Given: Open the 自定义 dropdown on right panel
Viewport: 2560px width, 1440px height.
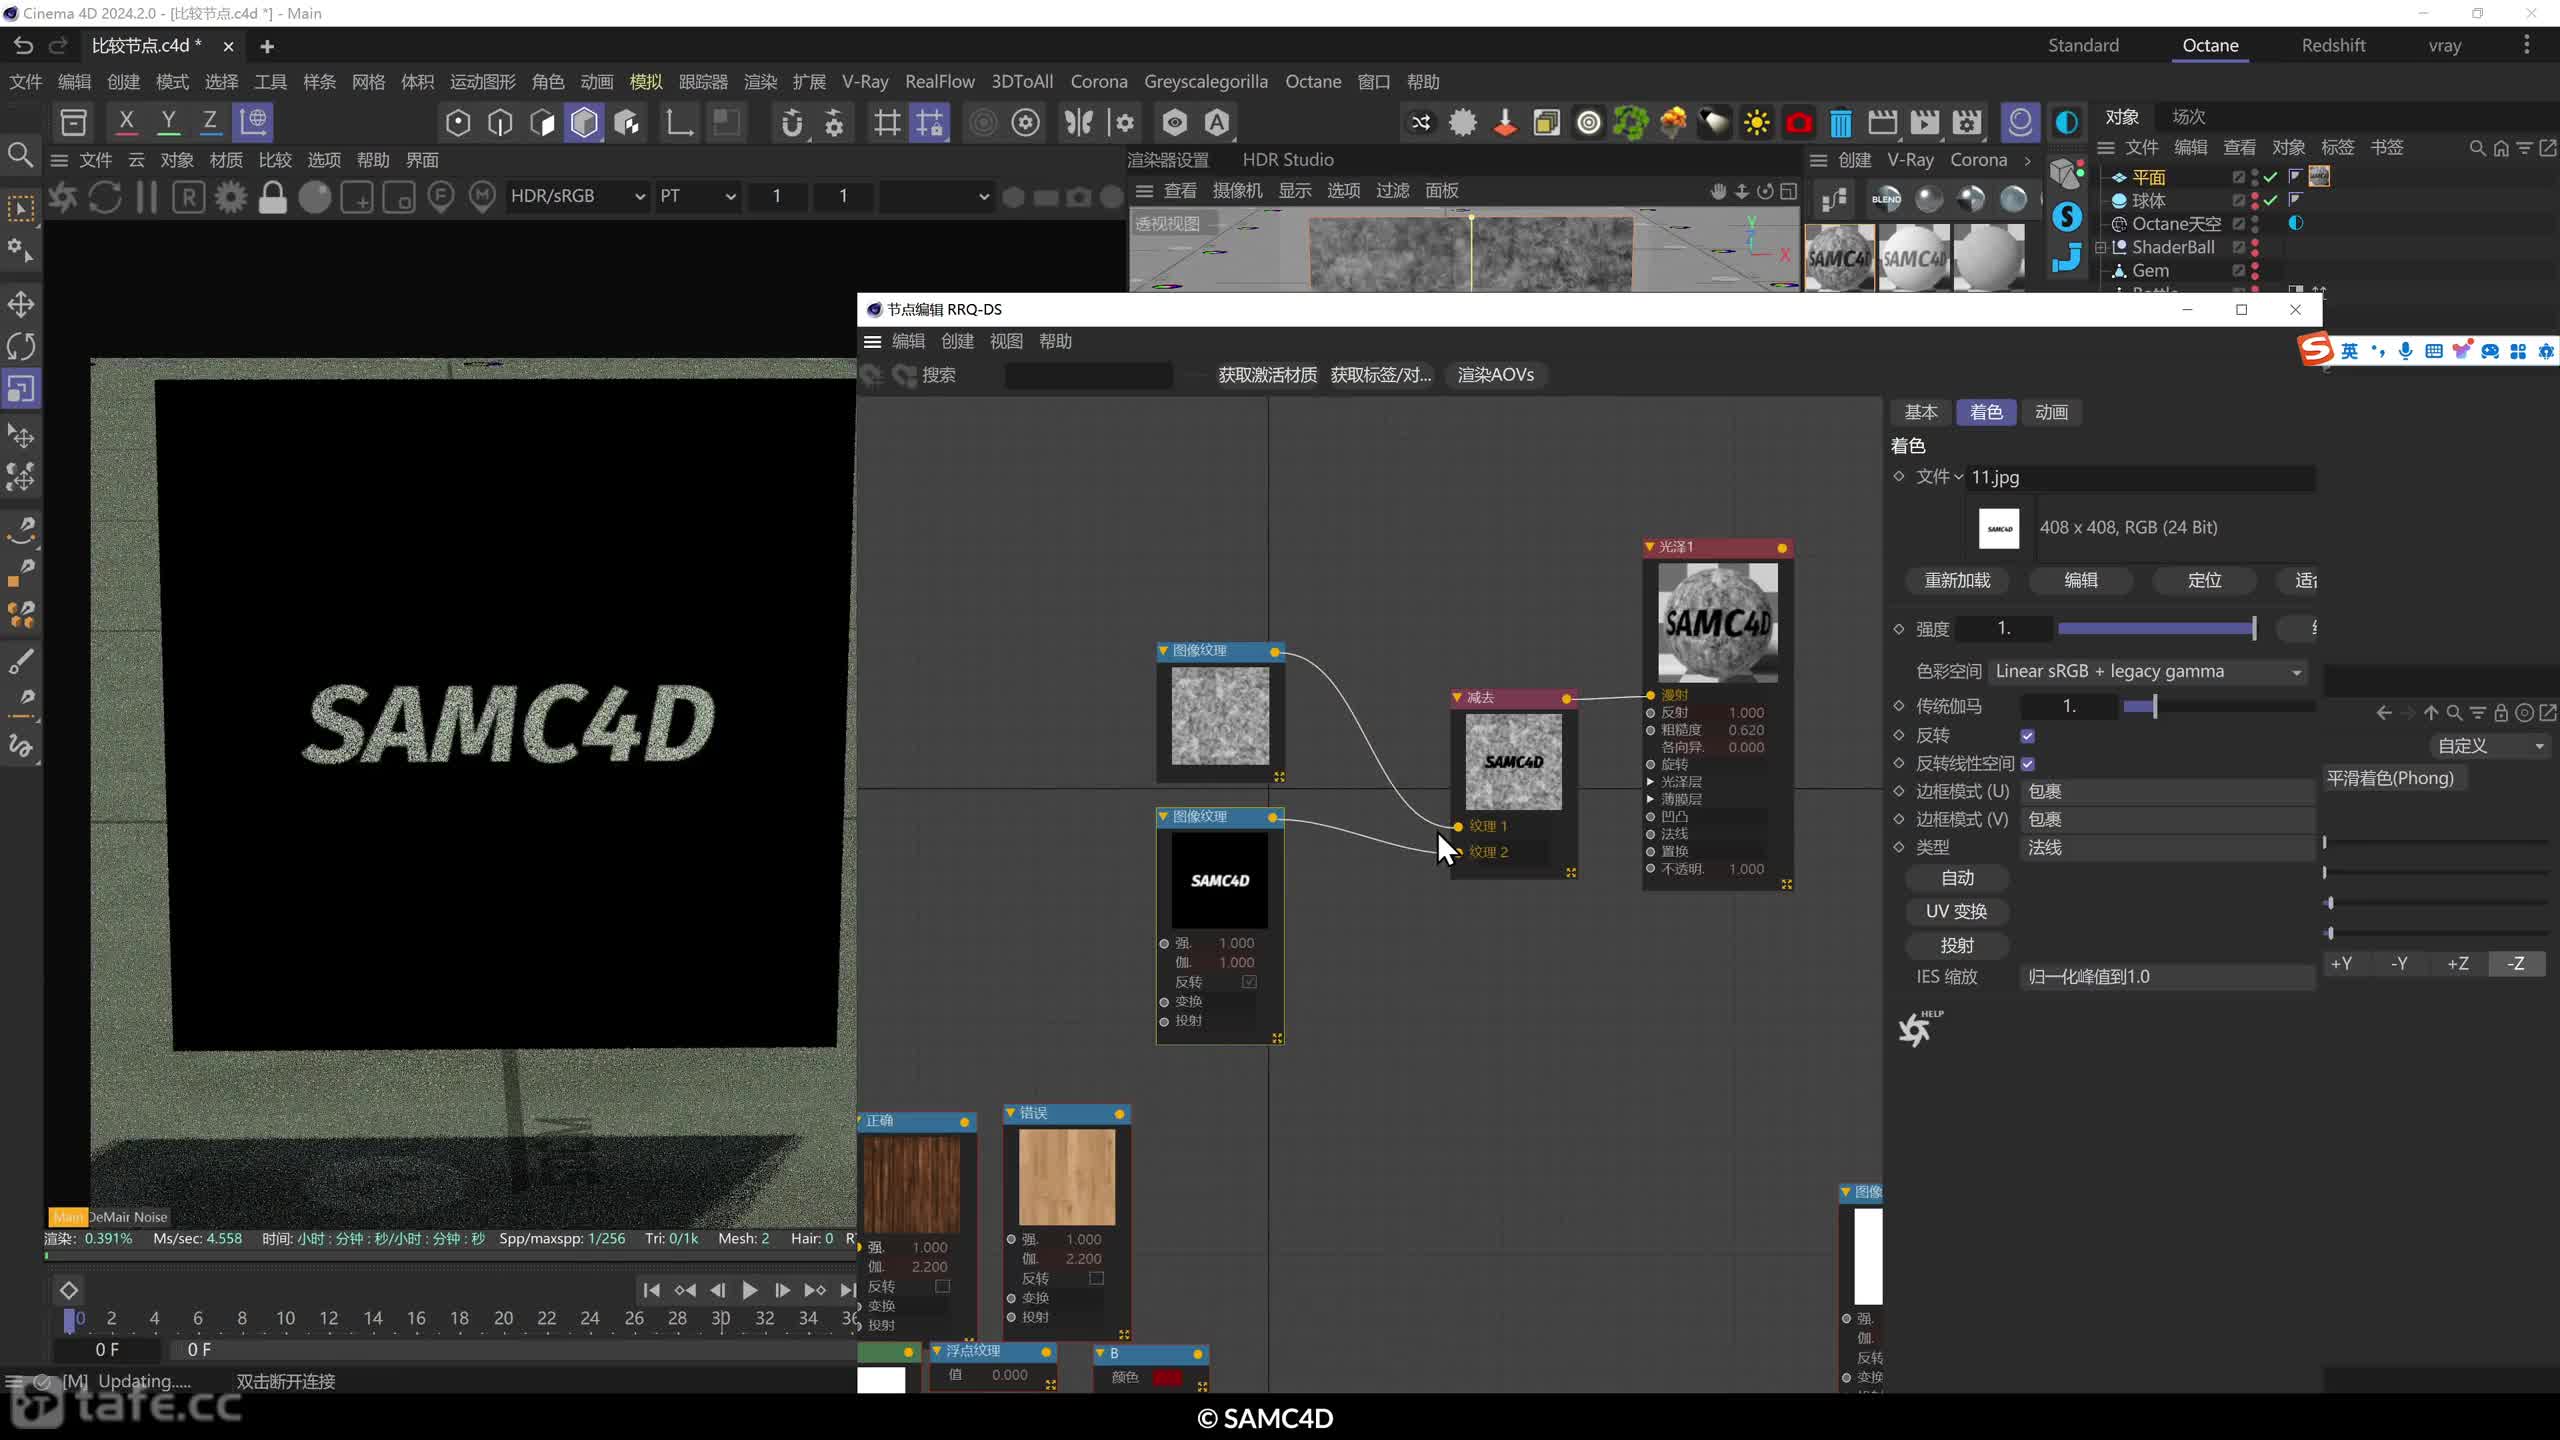Looking at the screenshot, I should (2488, 746).
